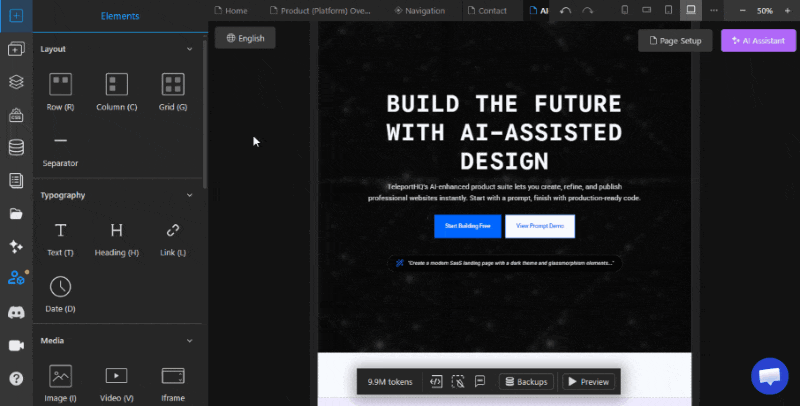This screenshot has height=406, width=800.
Task: Click the AI Assistant button
Action: coord(758,40)
